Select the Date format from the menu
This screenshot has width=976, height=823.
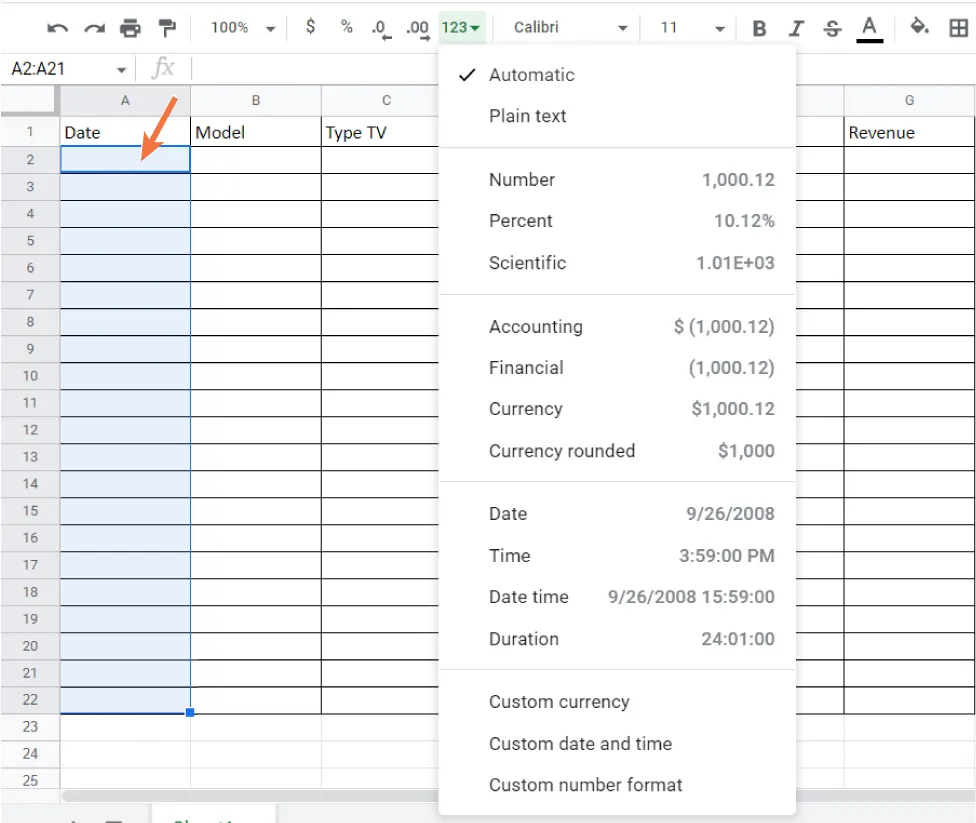tap(508, 513)
